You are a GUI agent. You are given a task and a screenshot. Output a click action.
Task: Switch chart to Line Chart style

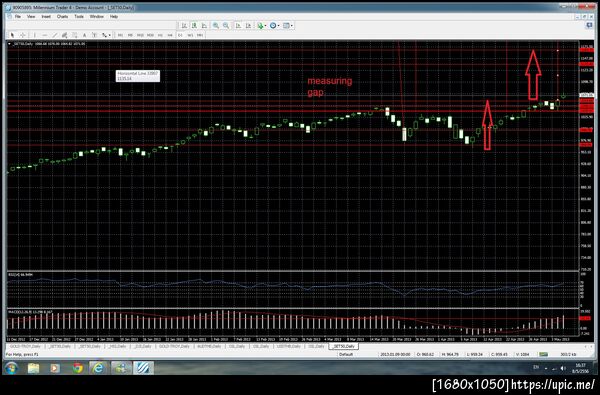pos(204,26)
